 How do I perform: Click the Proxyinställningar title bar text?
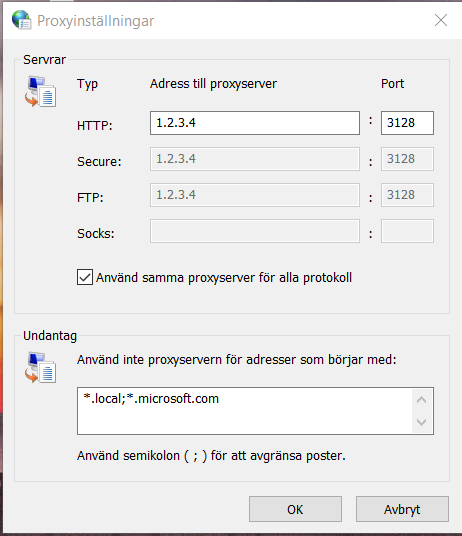coord(95,21)
